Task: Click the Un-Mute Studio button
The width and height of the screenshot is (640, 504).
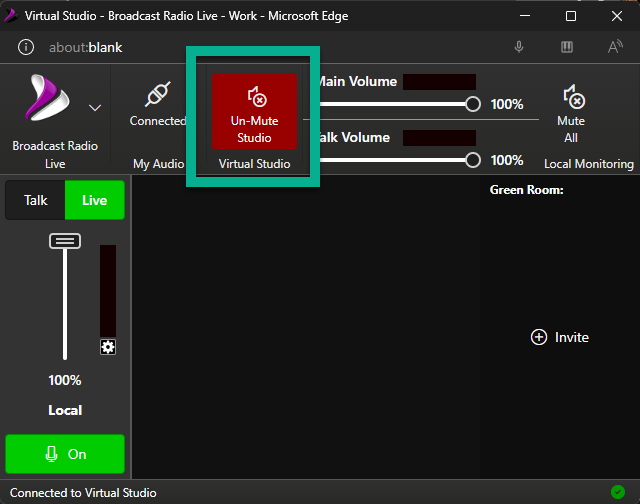Action: (x=254, y=111)
